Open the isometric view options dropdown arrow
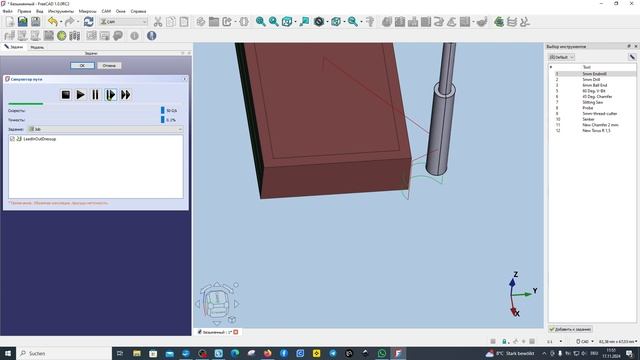 (295, 22)
